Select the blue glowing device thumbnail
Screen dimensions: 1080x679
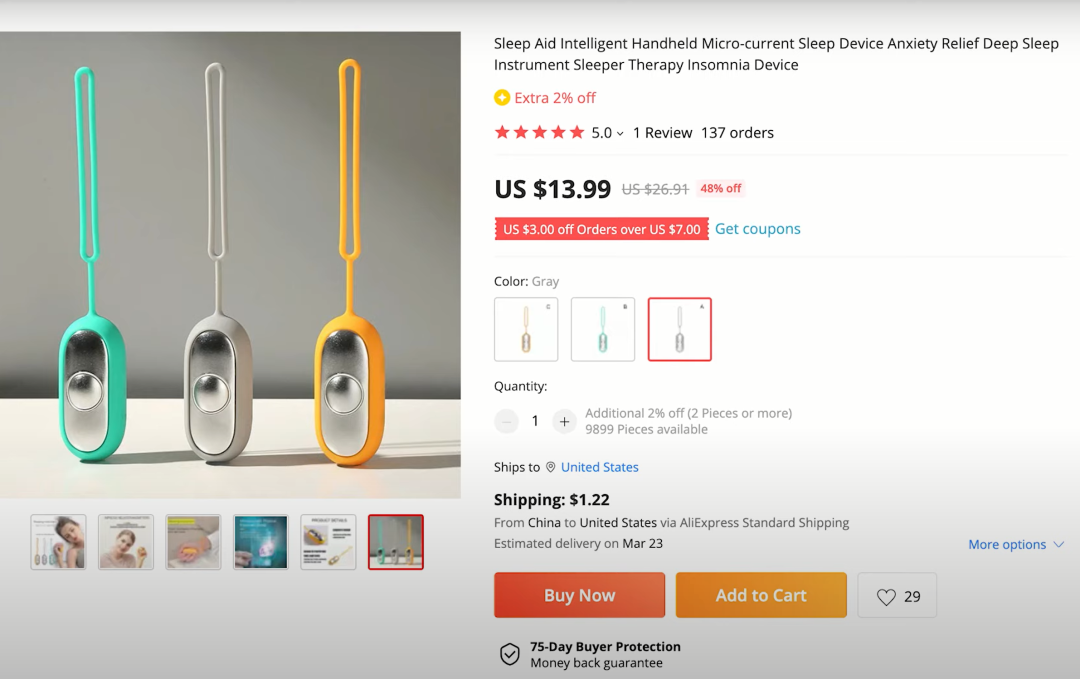coord(261,542)
